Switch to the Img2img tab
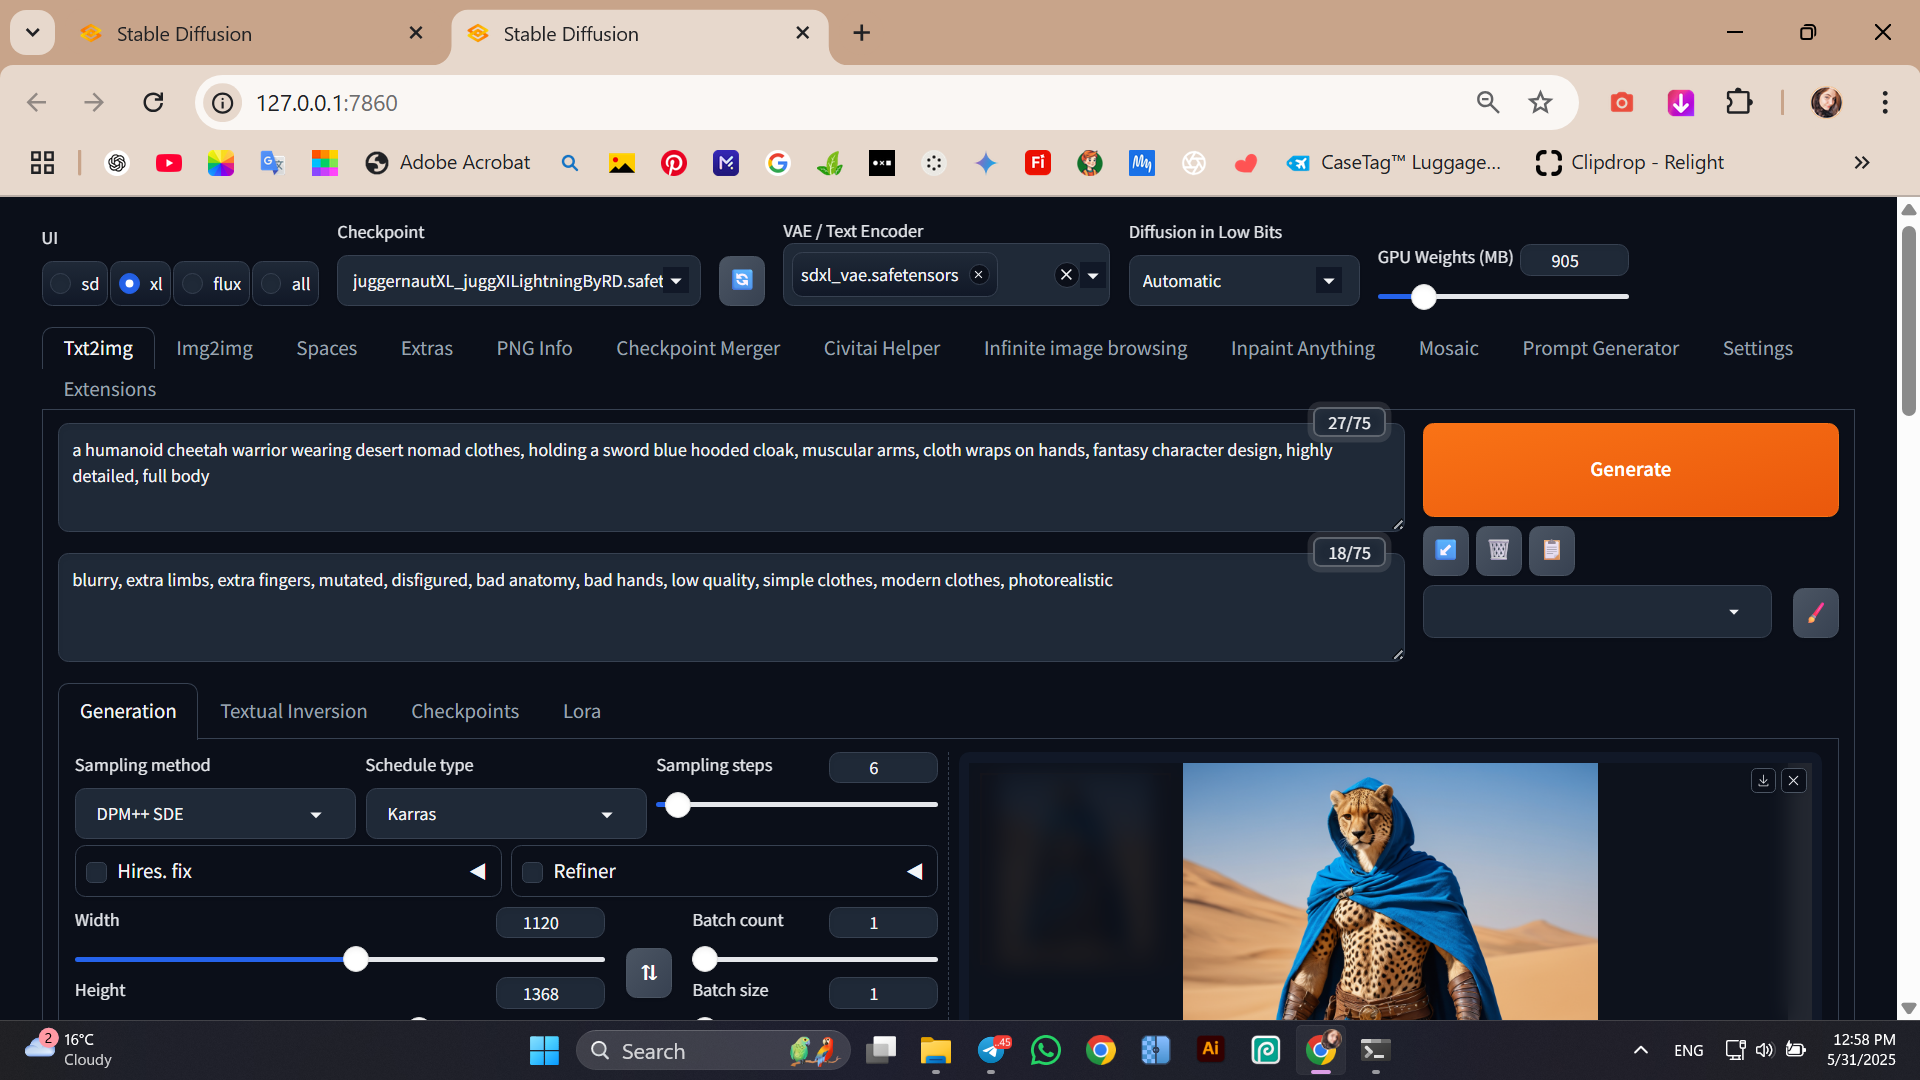The image size is (1920, 1080). pyautogui.click(x=214, y=348)
